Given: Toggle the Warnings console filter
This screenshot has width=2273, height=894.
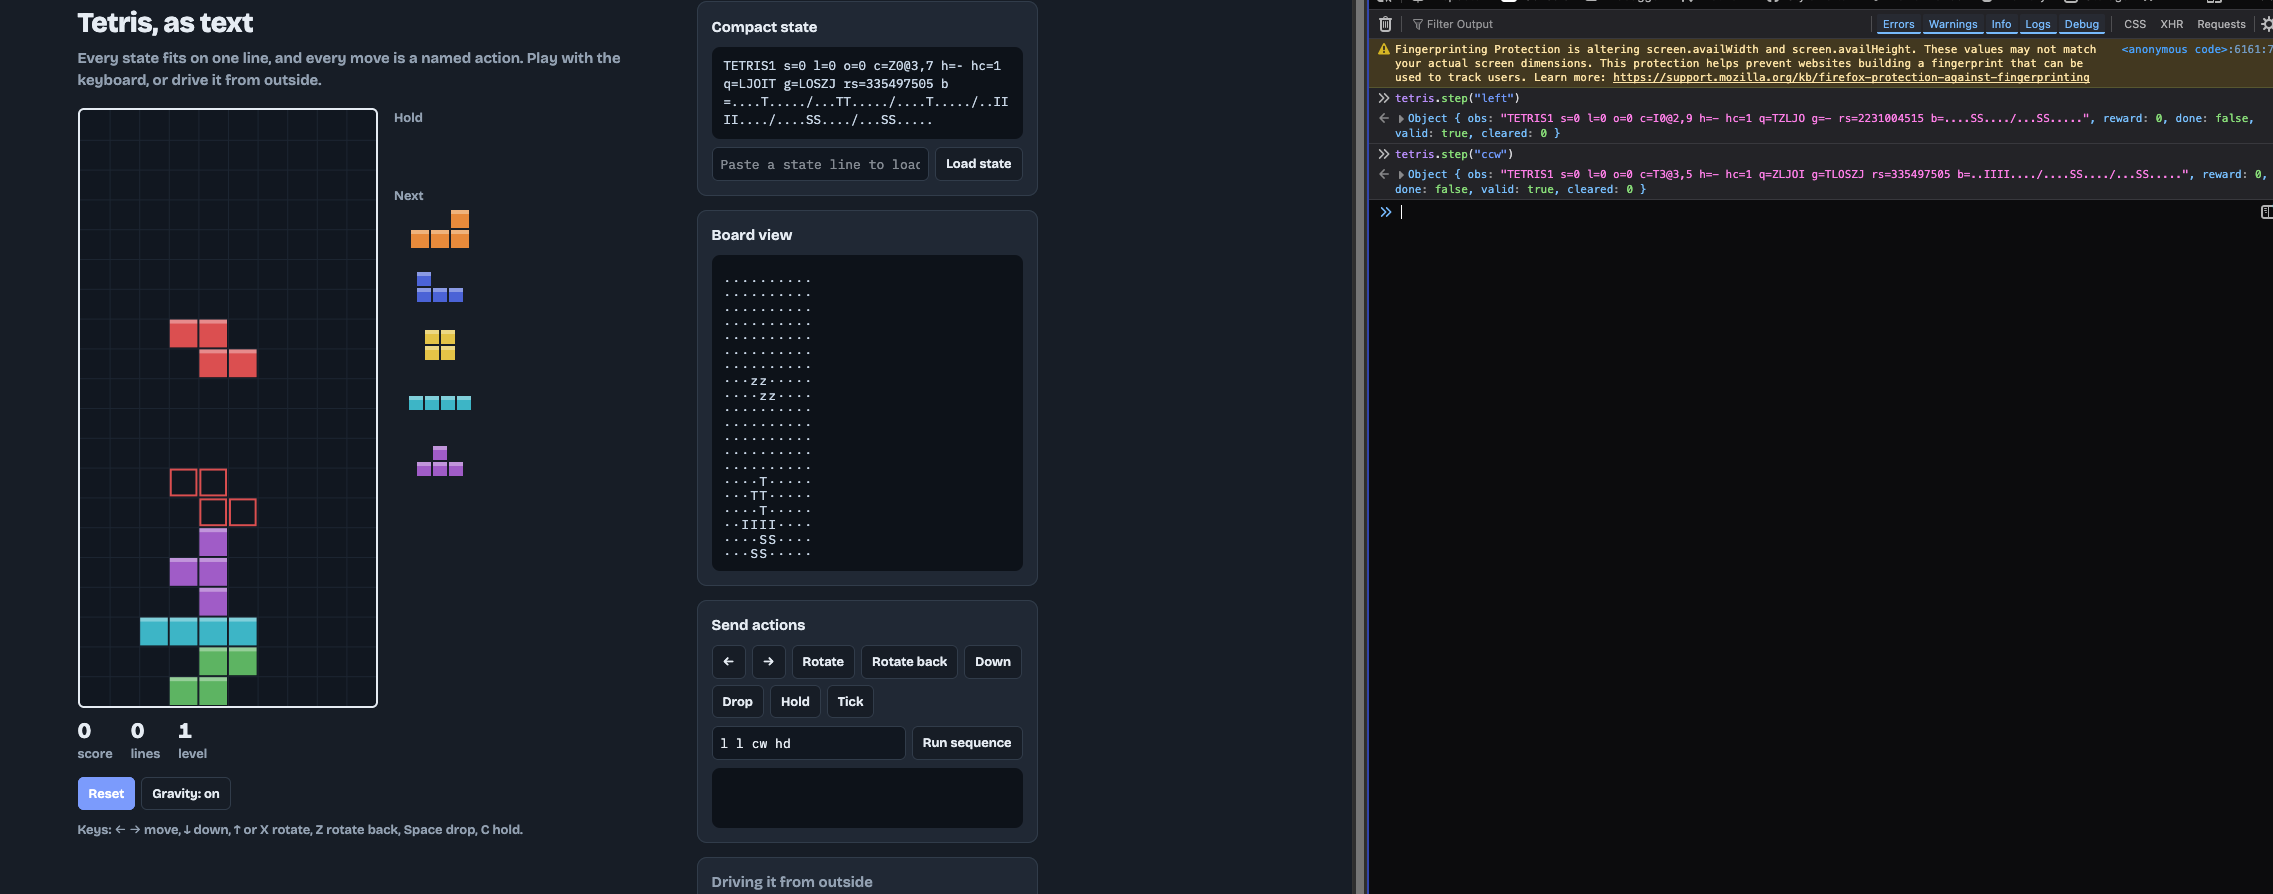Looking at the screenshot, I should [x=1953, y=24].
